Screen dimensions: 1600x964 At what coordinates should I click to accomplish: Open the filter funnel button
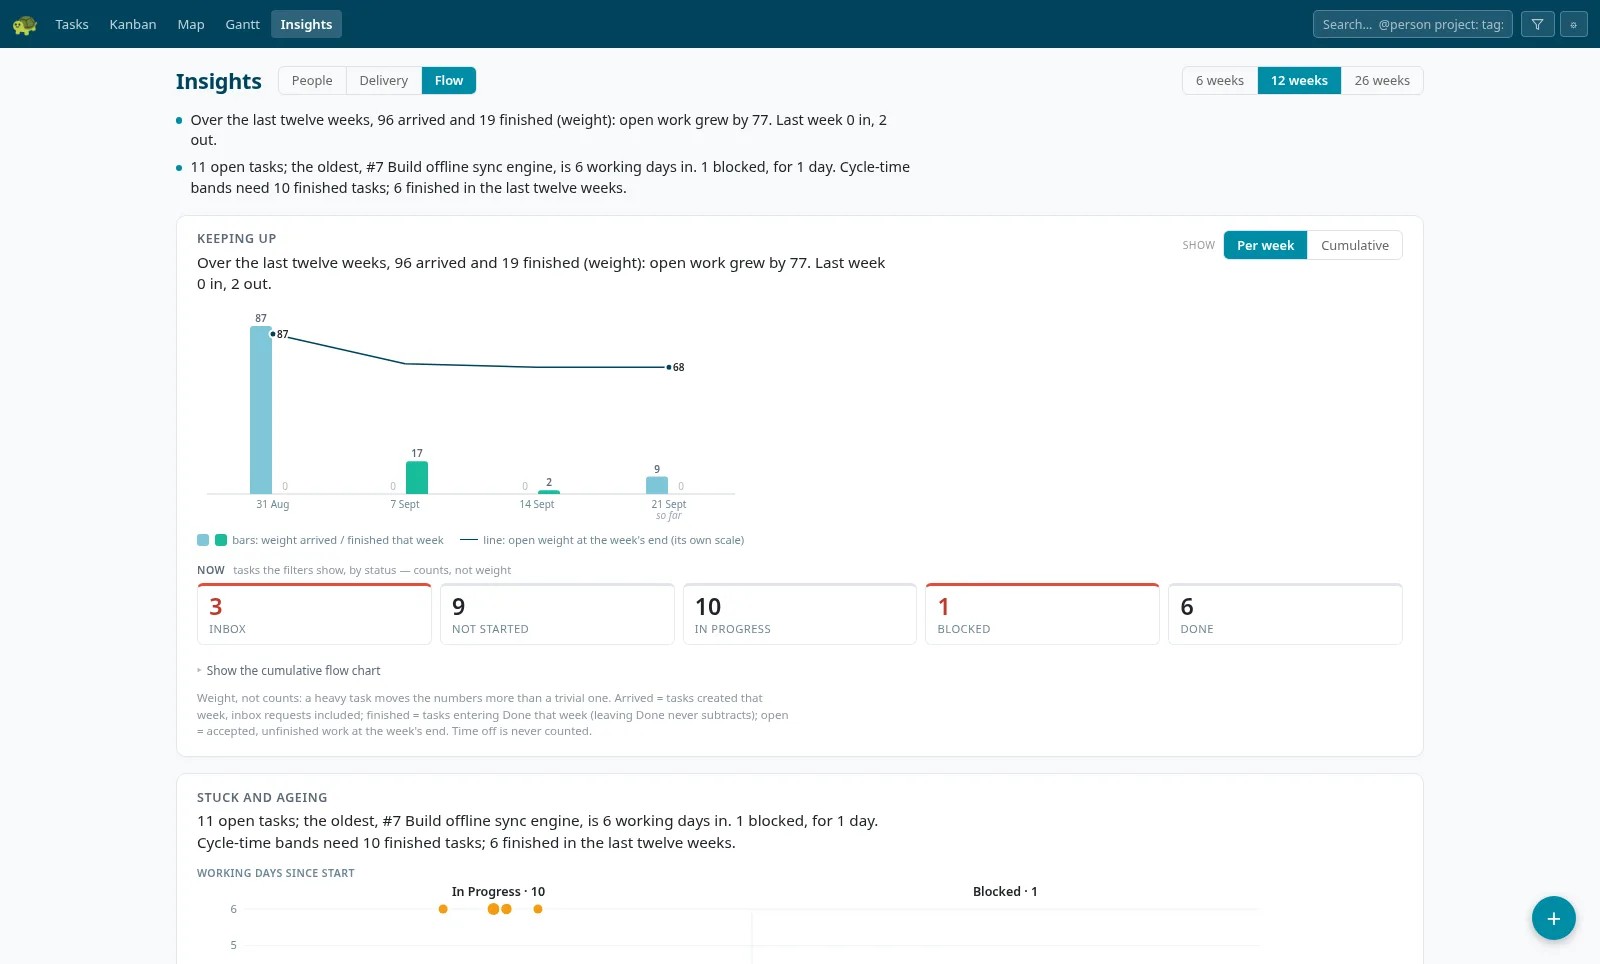[1537, 24]
